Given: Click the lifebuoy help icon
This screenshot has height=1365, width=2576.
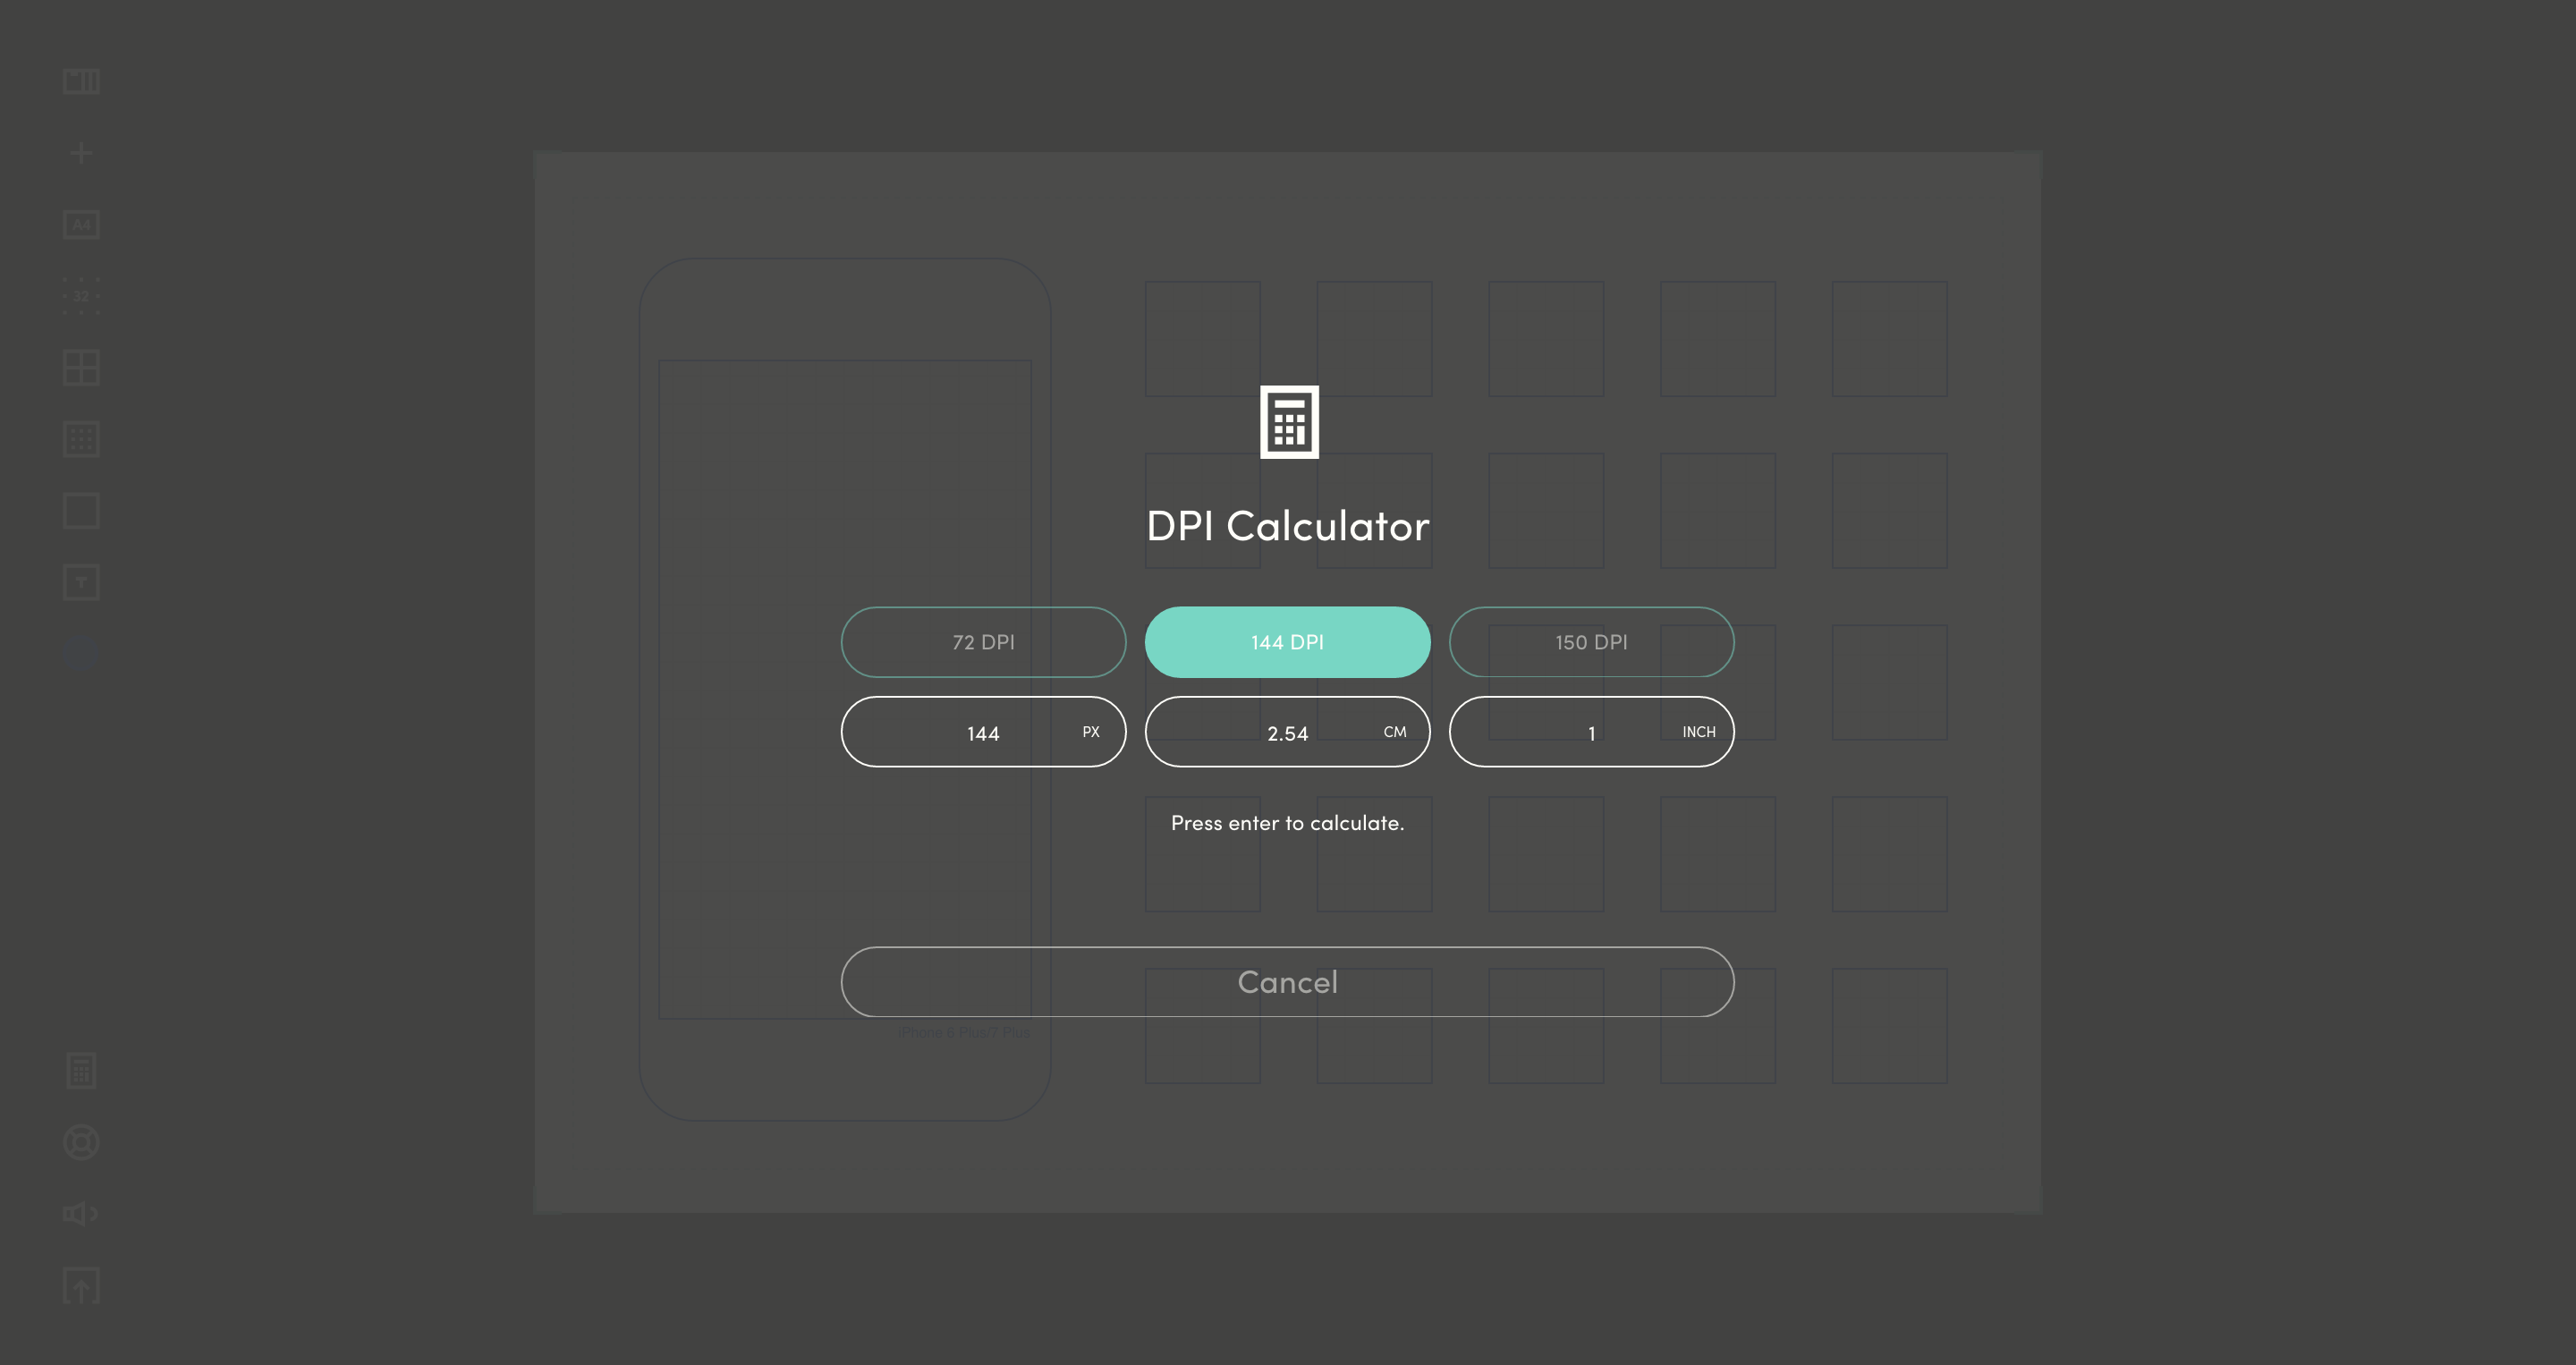Looking at the screenshot, I should click(x=81, y=1142).
